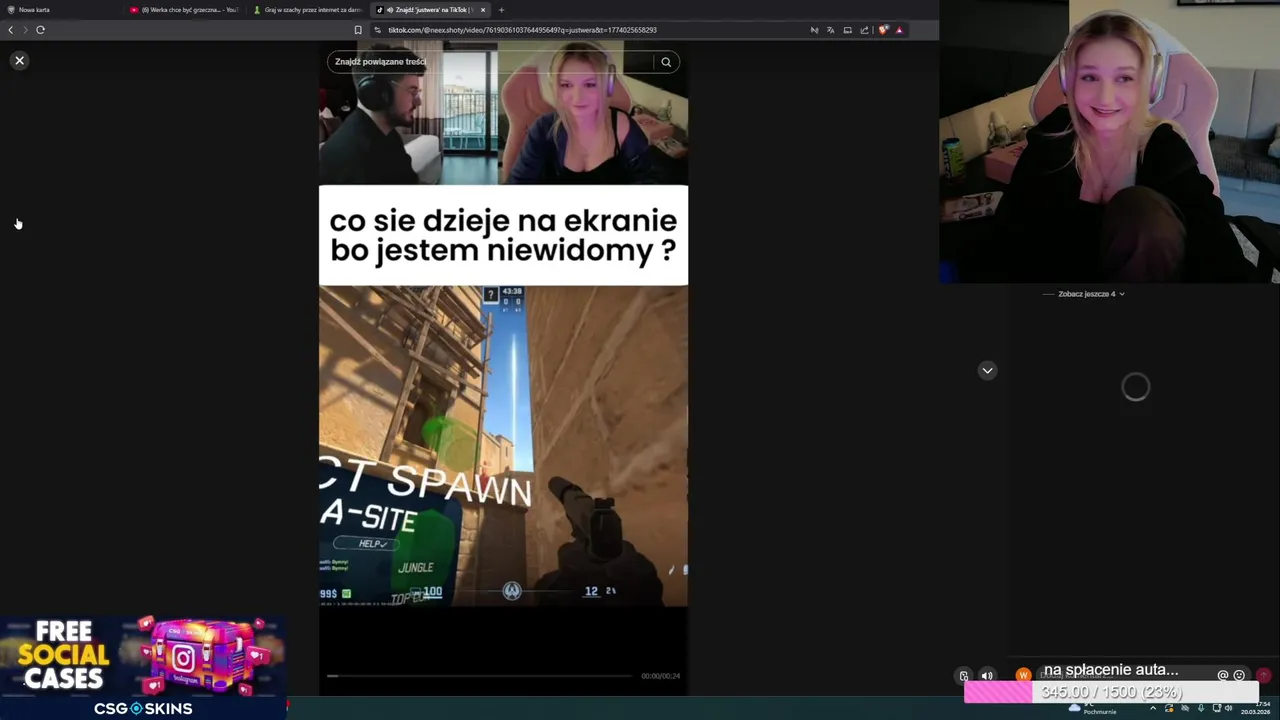Image resolution: width=1280 pixels, height=720 pixels.
Task: Expand 'Zobacz jeszcze 4' replies
Action: [x=1091, y=294]
